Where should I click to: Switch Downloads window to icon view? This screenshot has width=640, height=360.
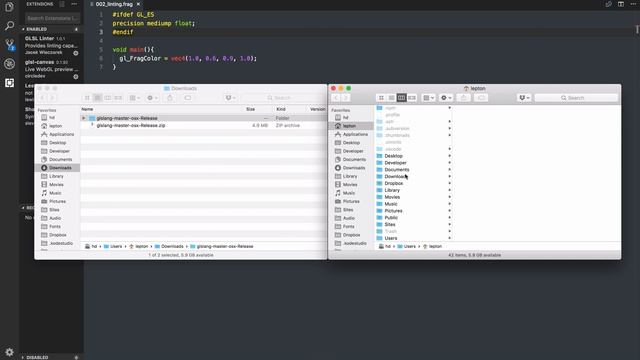click(87, 98)
